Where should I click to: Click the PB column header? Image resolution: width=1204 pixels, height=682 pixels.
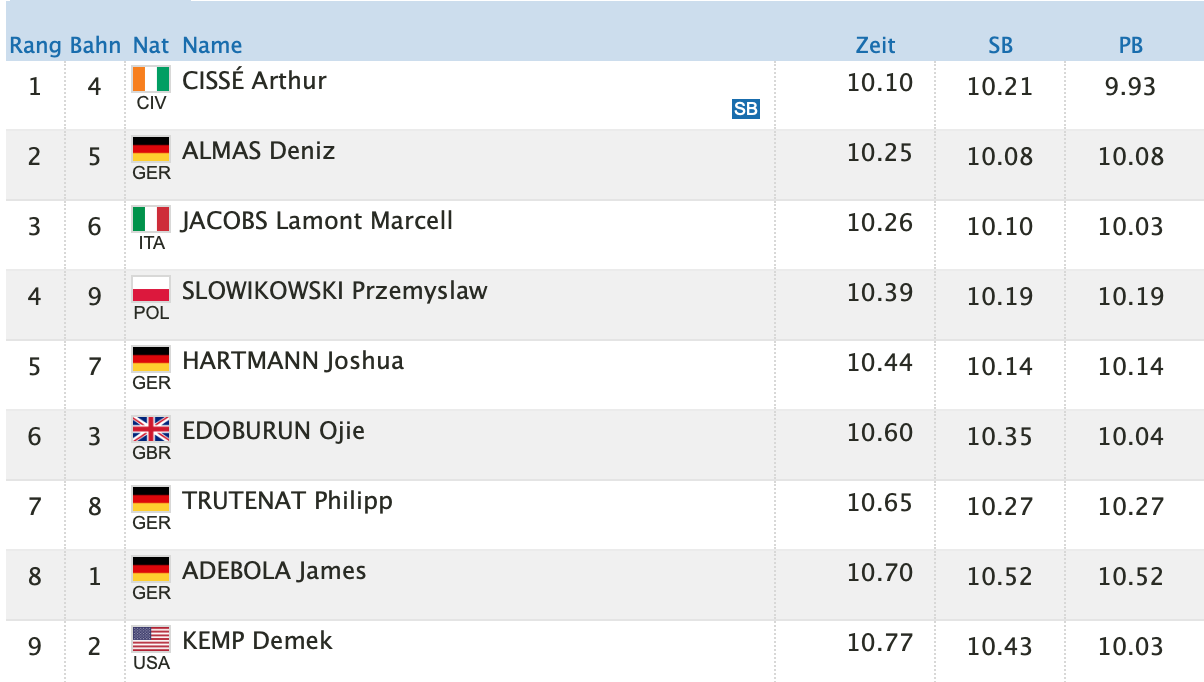(1130, 45)
